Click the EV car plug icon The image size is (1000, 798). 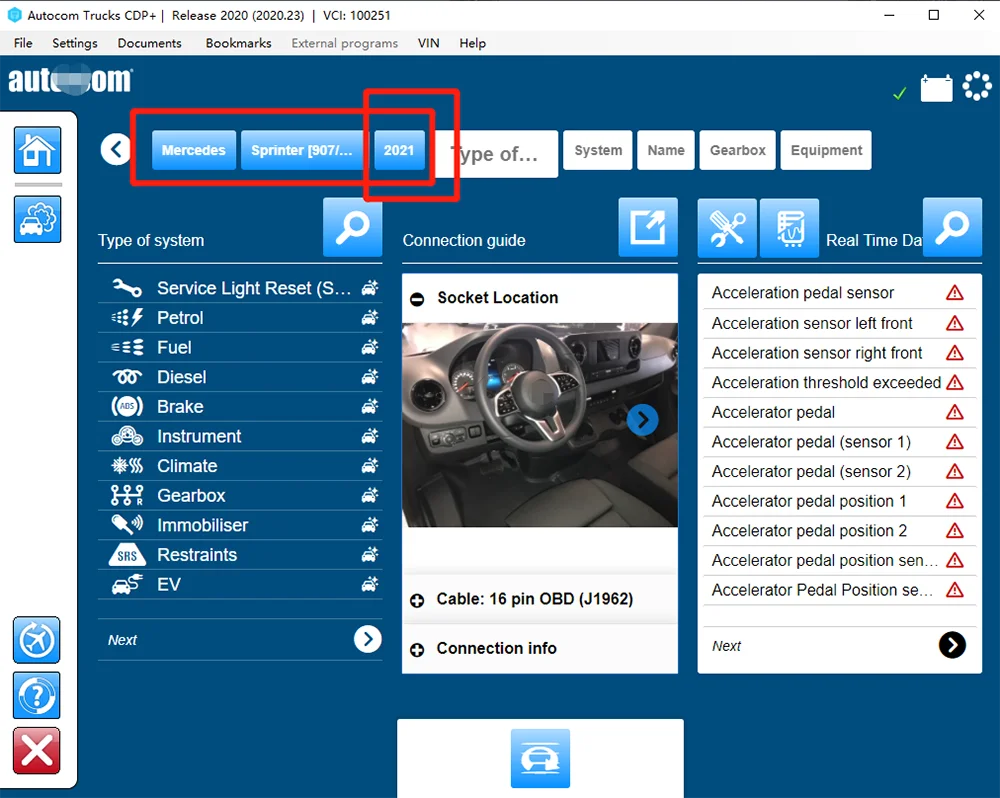[127, 584]
